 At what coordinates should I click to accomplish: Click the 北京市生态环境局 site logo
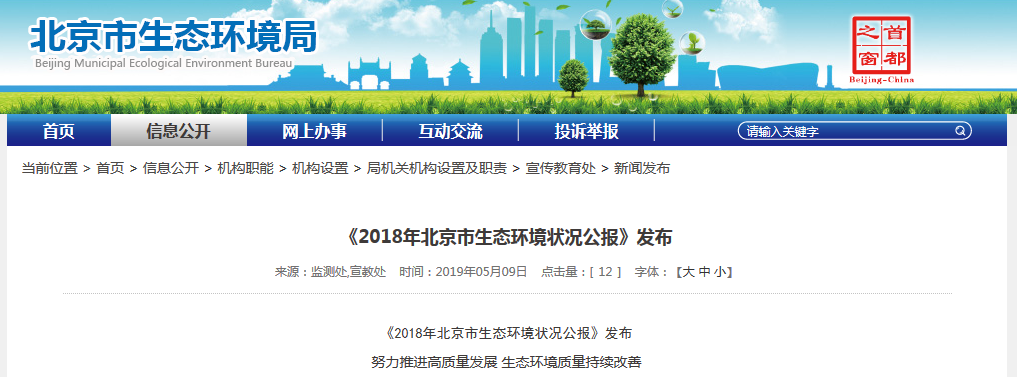(x=173, y=36)
